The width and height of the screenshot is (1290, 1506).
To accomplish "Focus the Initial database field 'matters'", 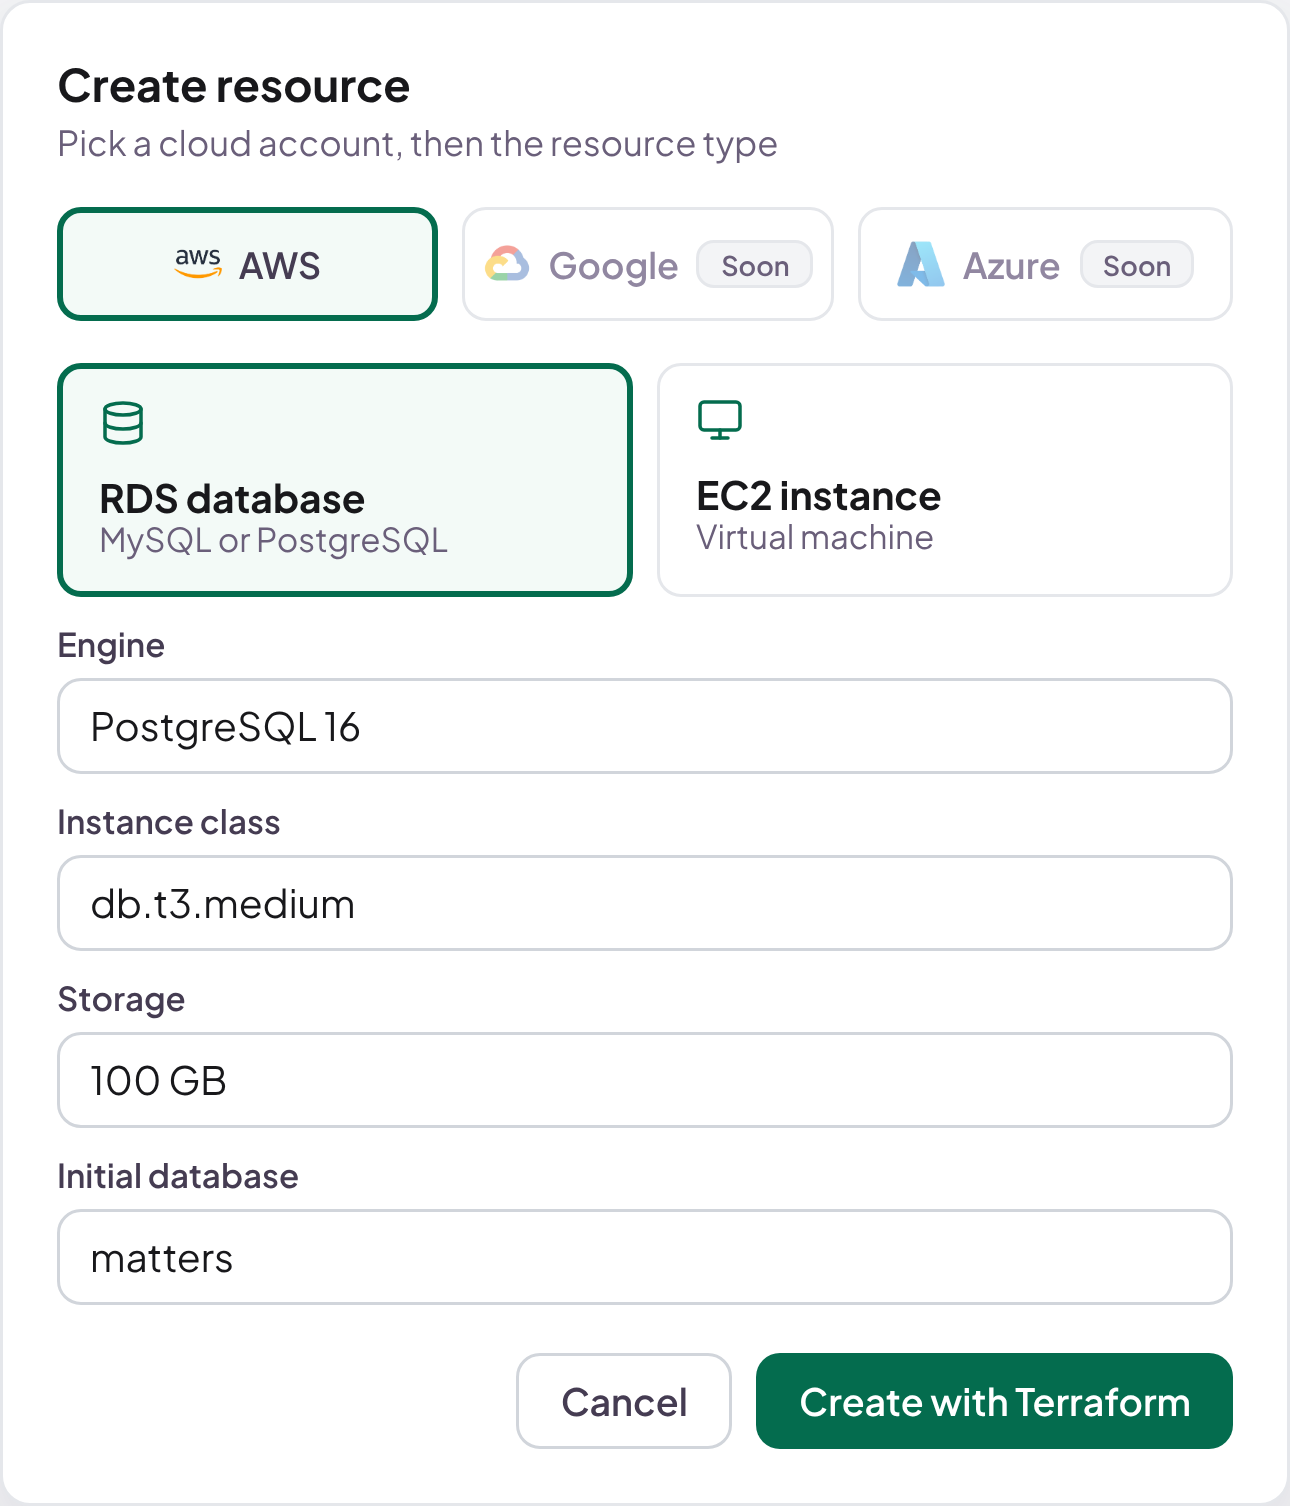I will pos(645,1257).
